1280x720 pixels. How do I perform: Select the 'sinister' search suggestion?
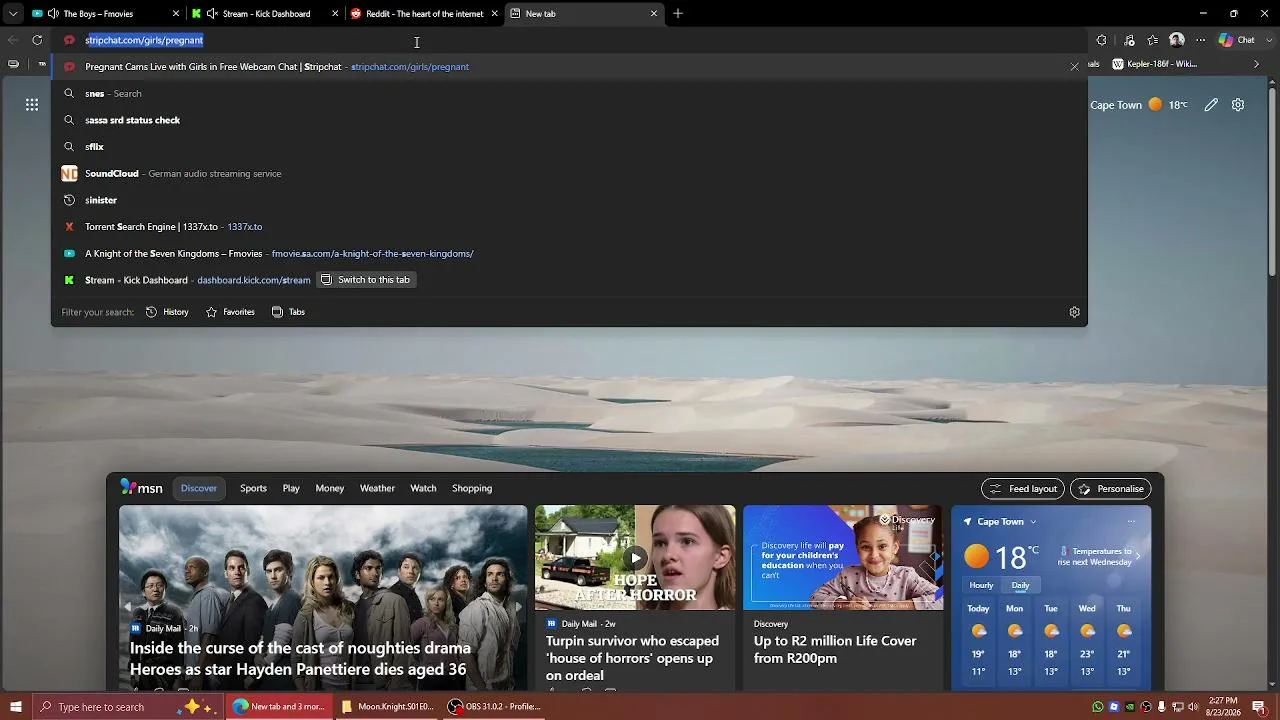point(569,200)
